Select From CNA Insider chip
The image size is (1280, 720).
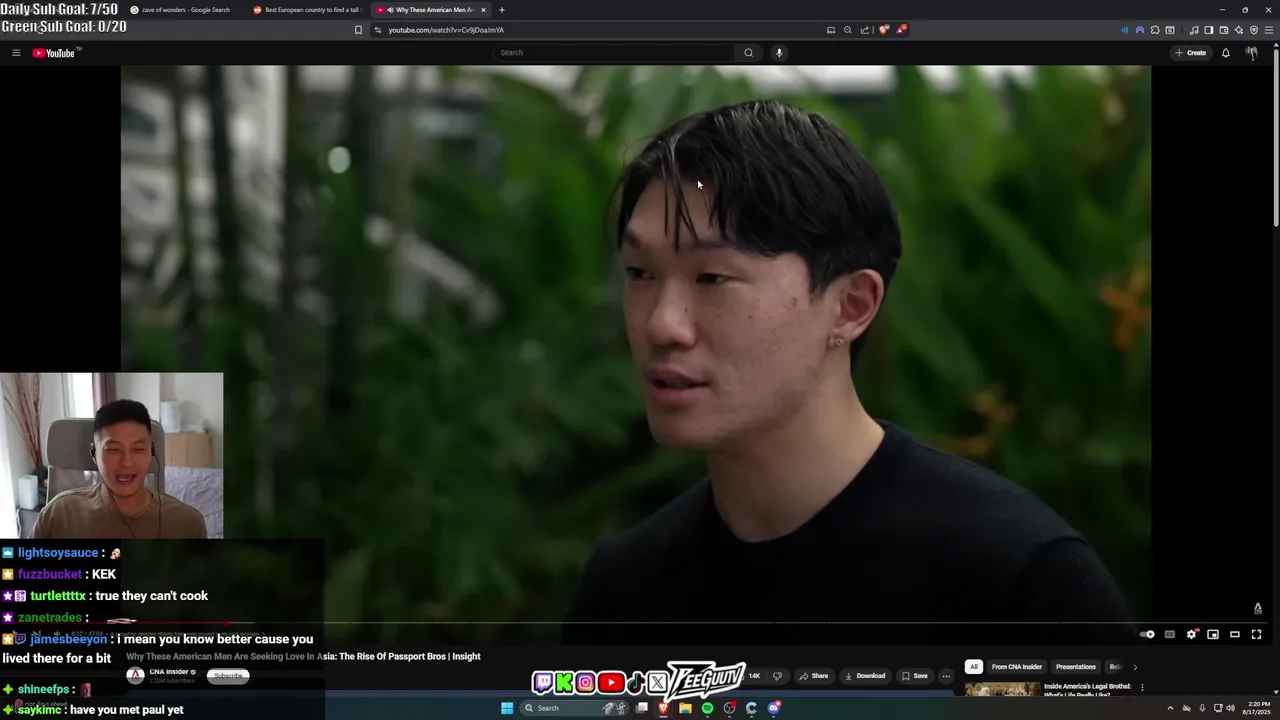[x=1017, y=667]
